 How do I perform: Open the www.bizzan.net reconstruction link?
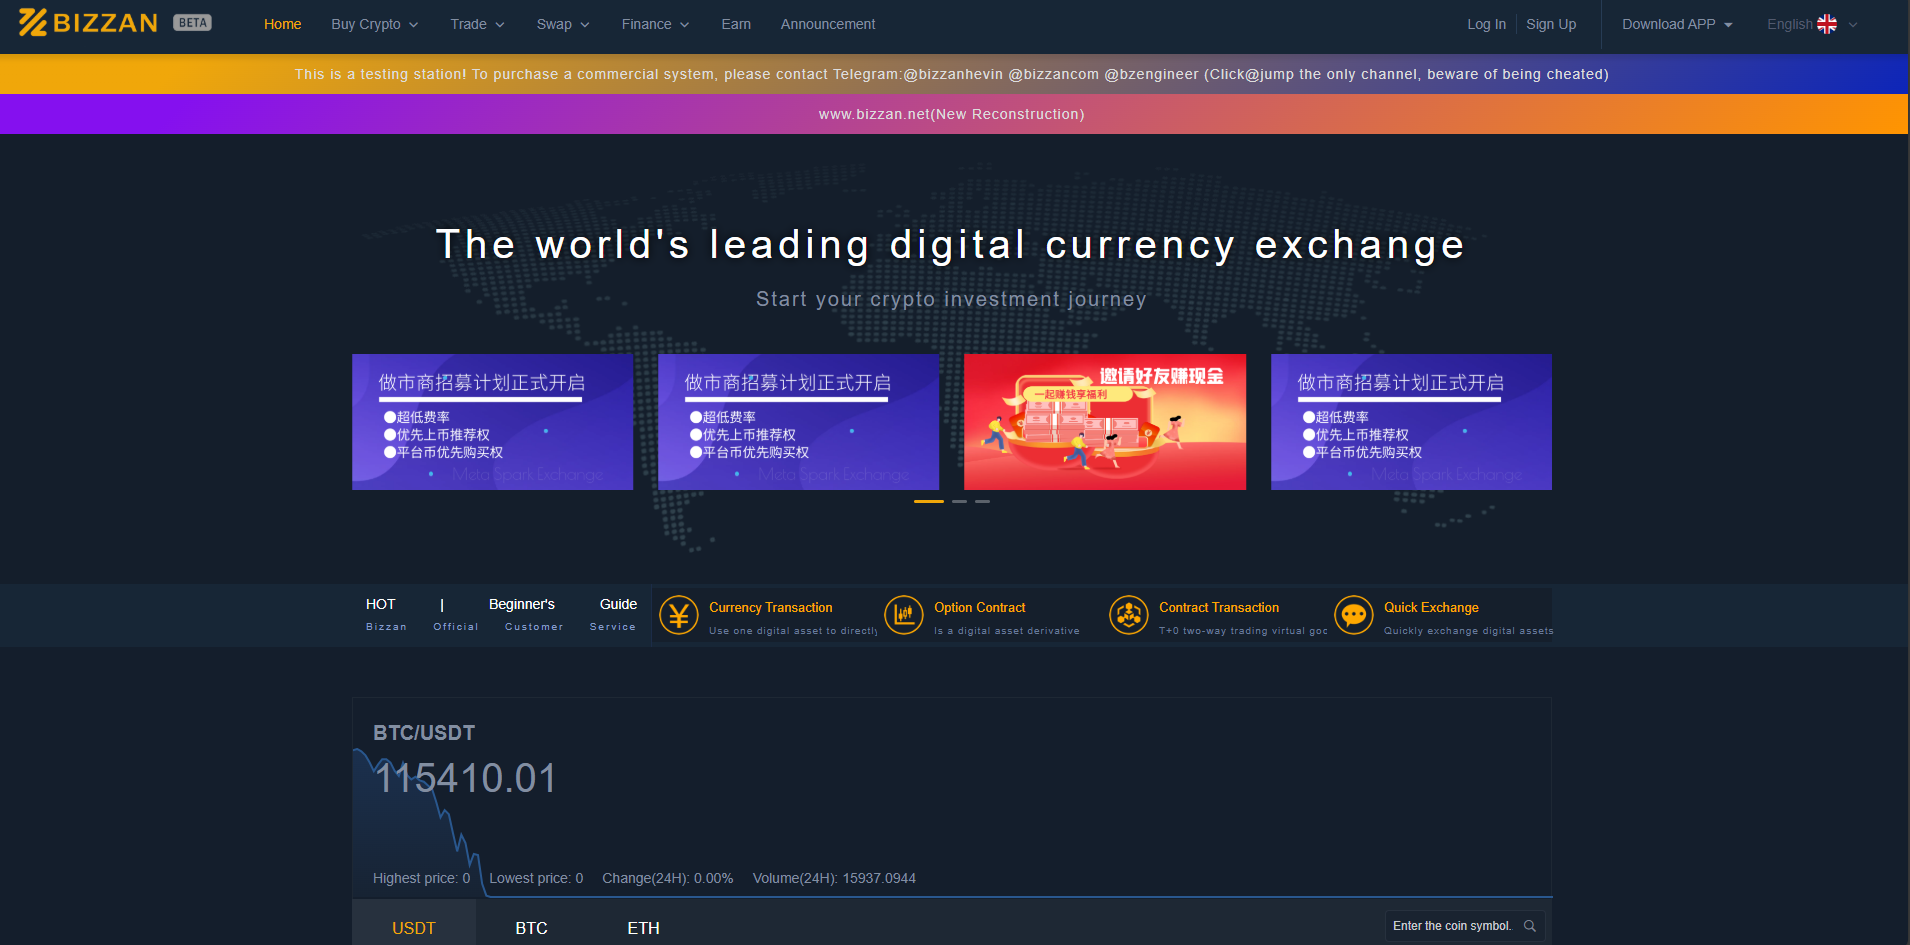(x=951, y=113)
